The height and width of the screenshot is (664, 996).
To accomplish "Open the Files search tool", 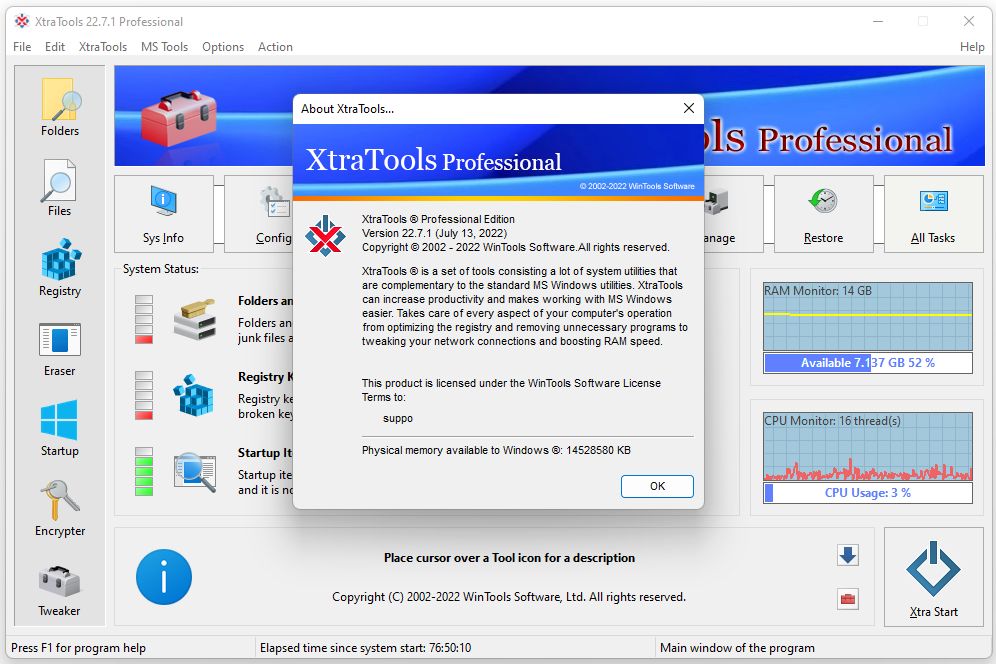I will [60, 187].
